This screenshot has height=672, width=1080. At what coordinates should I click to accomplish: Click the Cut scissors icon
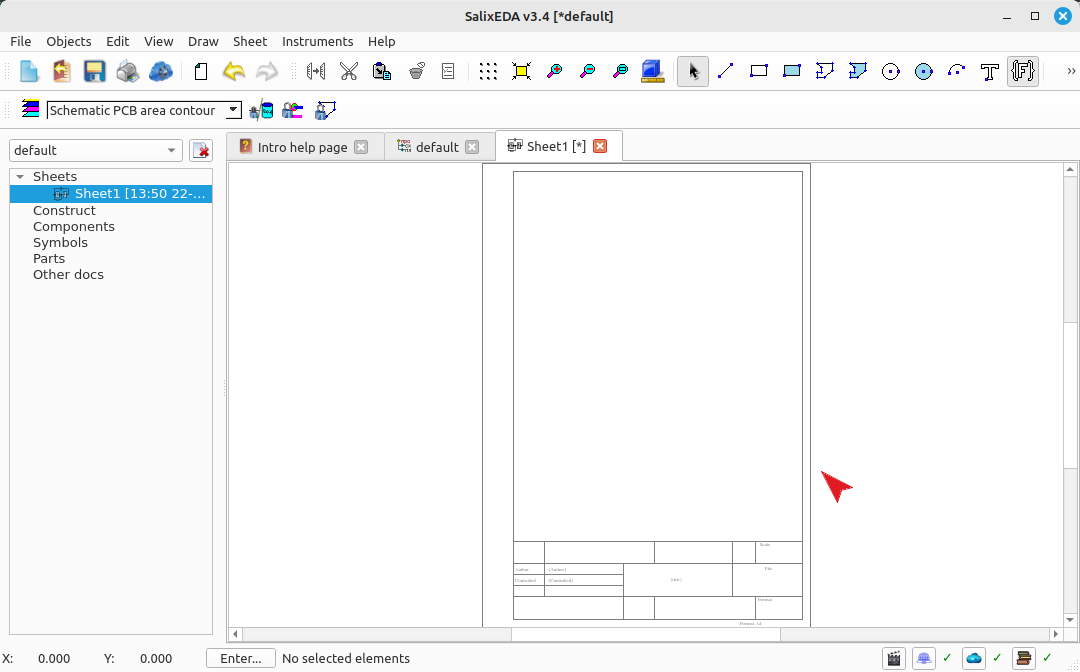point(349,71)
